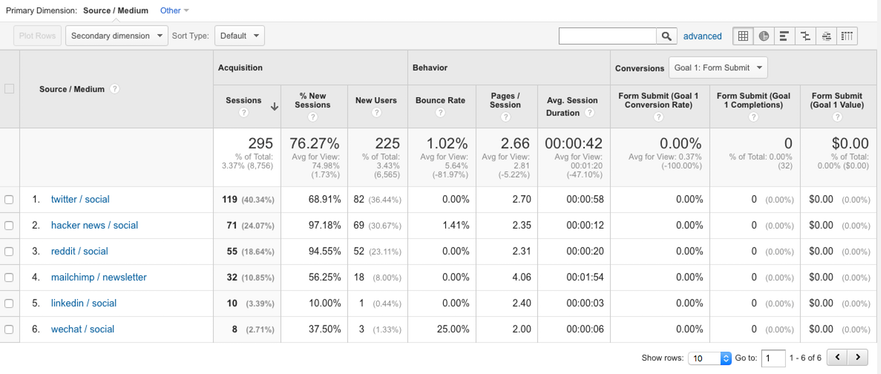Open the Secondary dimension dropdown
The image size is (881, 374).
[x=117, y=36]
